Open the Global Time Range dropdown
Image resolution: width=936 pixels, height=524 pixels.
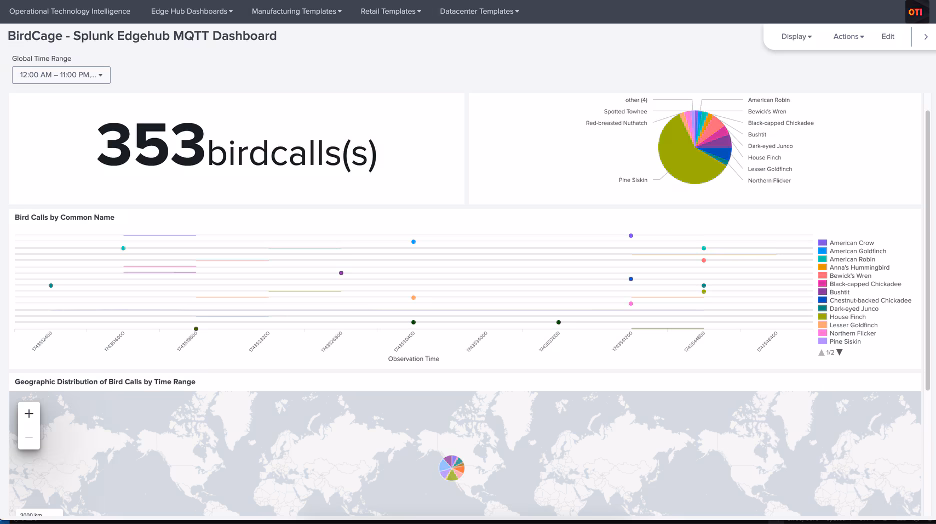pos(61,75)
